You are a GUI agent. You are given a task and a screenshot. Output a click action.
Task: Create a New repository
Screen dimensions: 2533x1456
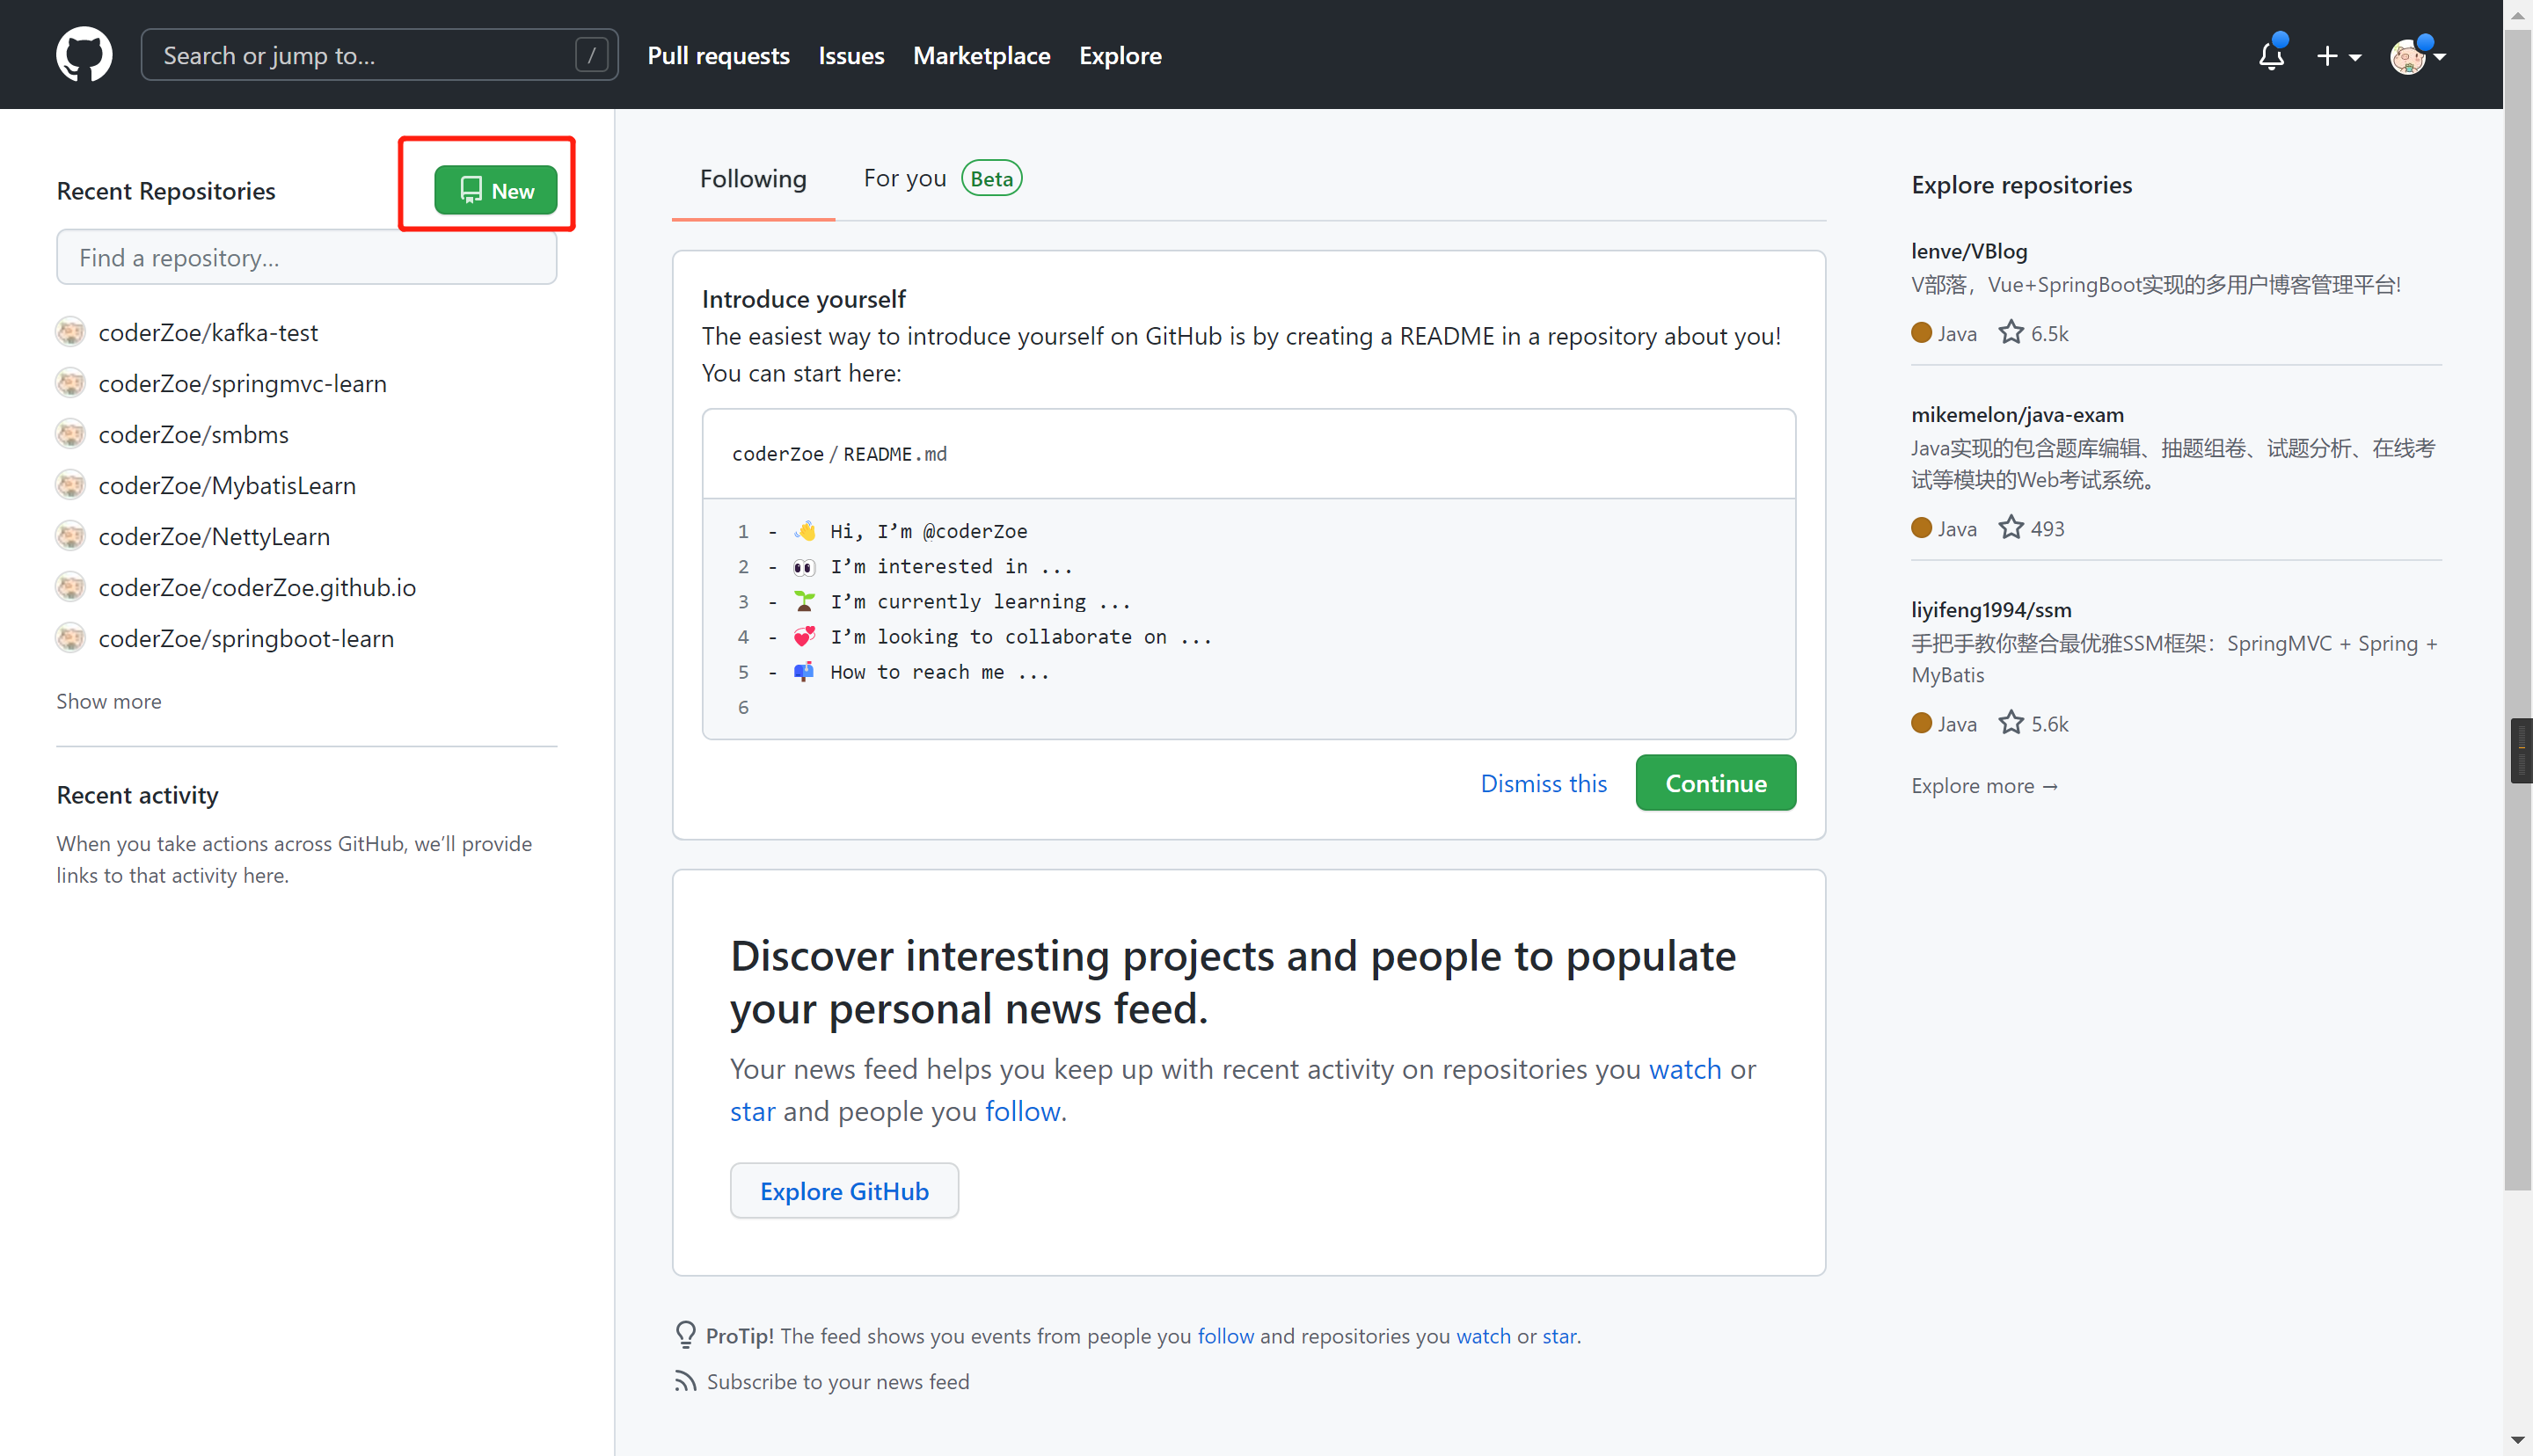495,190
